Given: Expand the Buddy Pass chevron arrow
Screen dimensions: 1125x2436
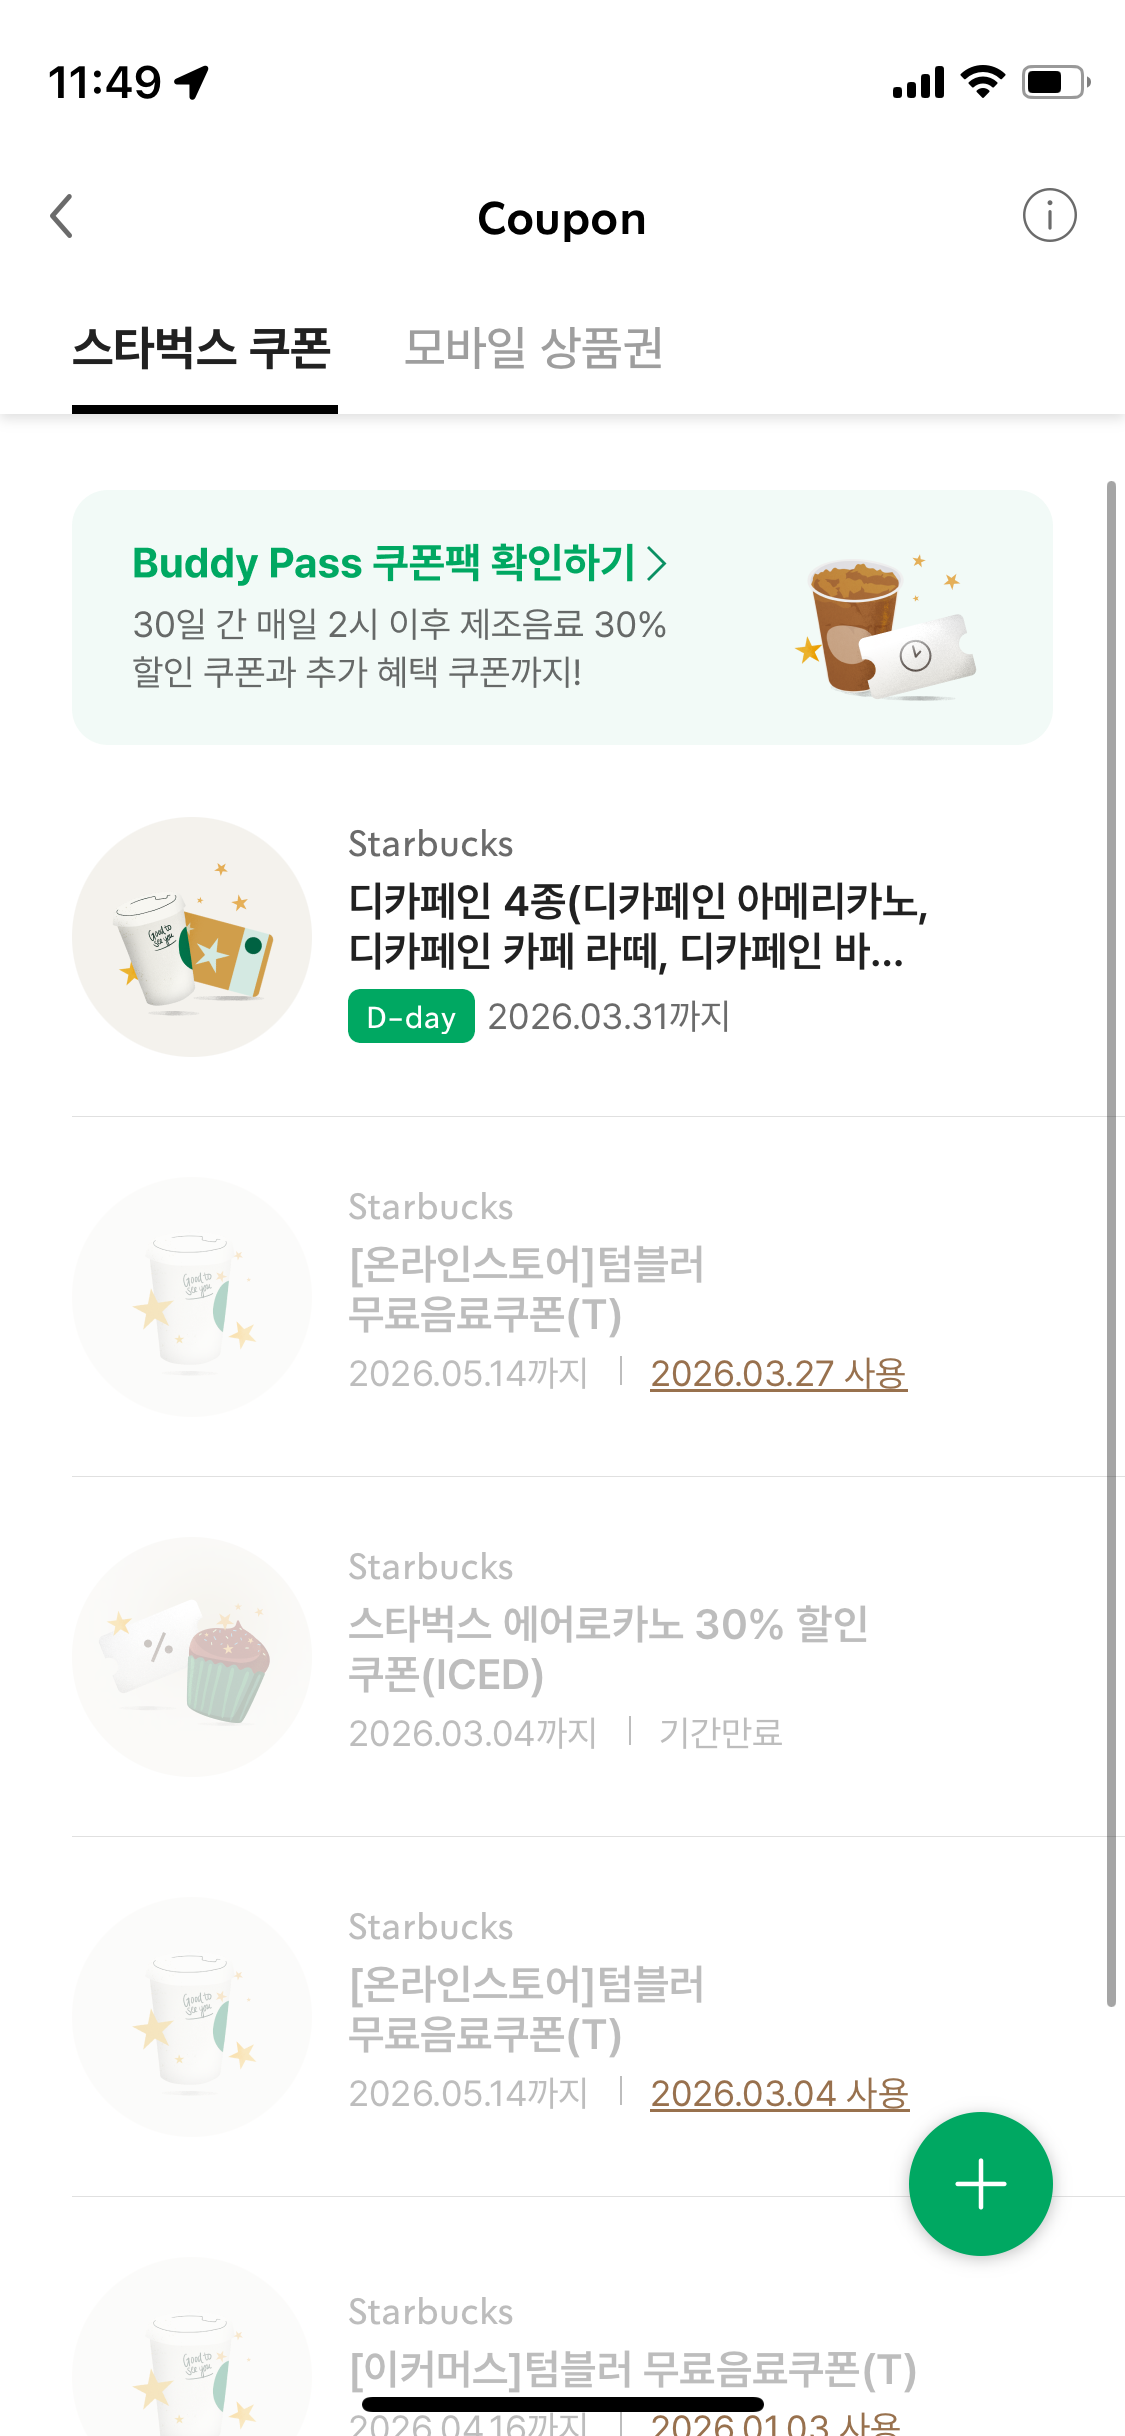Looking at the screenshot, I should [x=657, y=563].
